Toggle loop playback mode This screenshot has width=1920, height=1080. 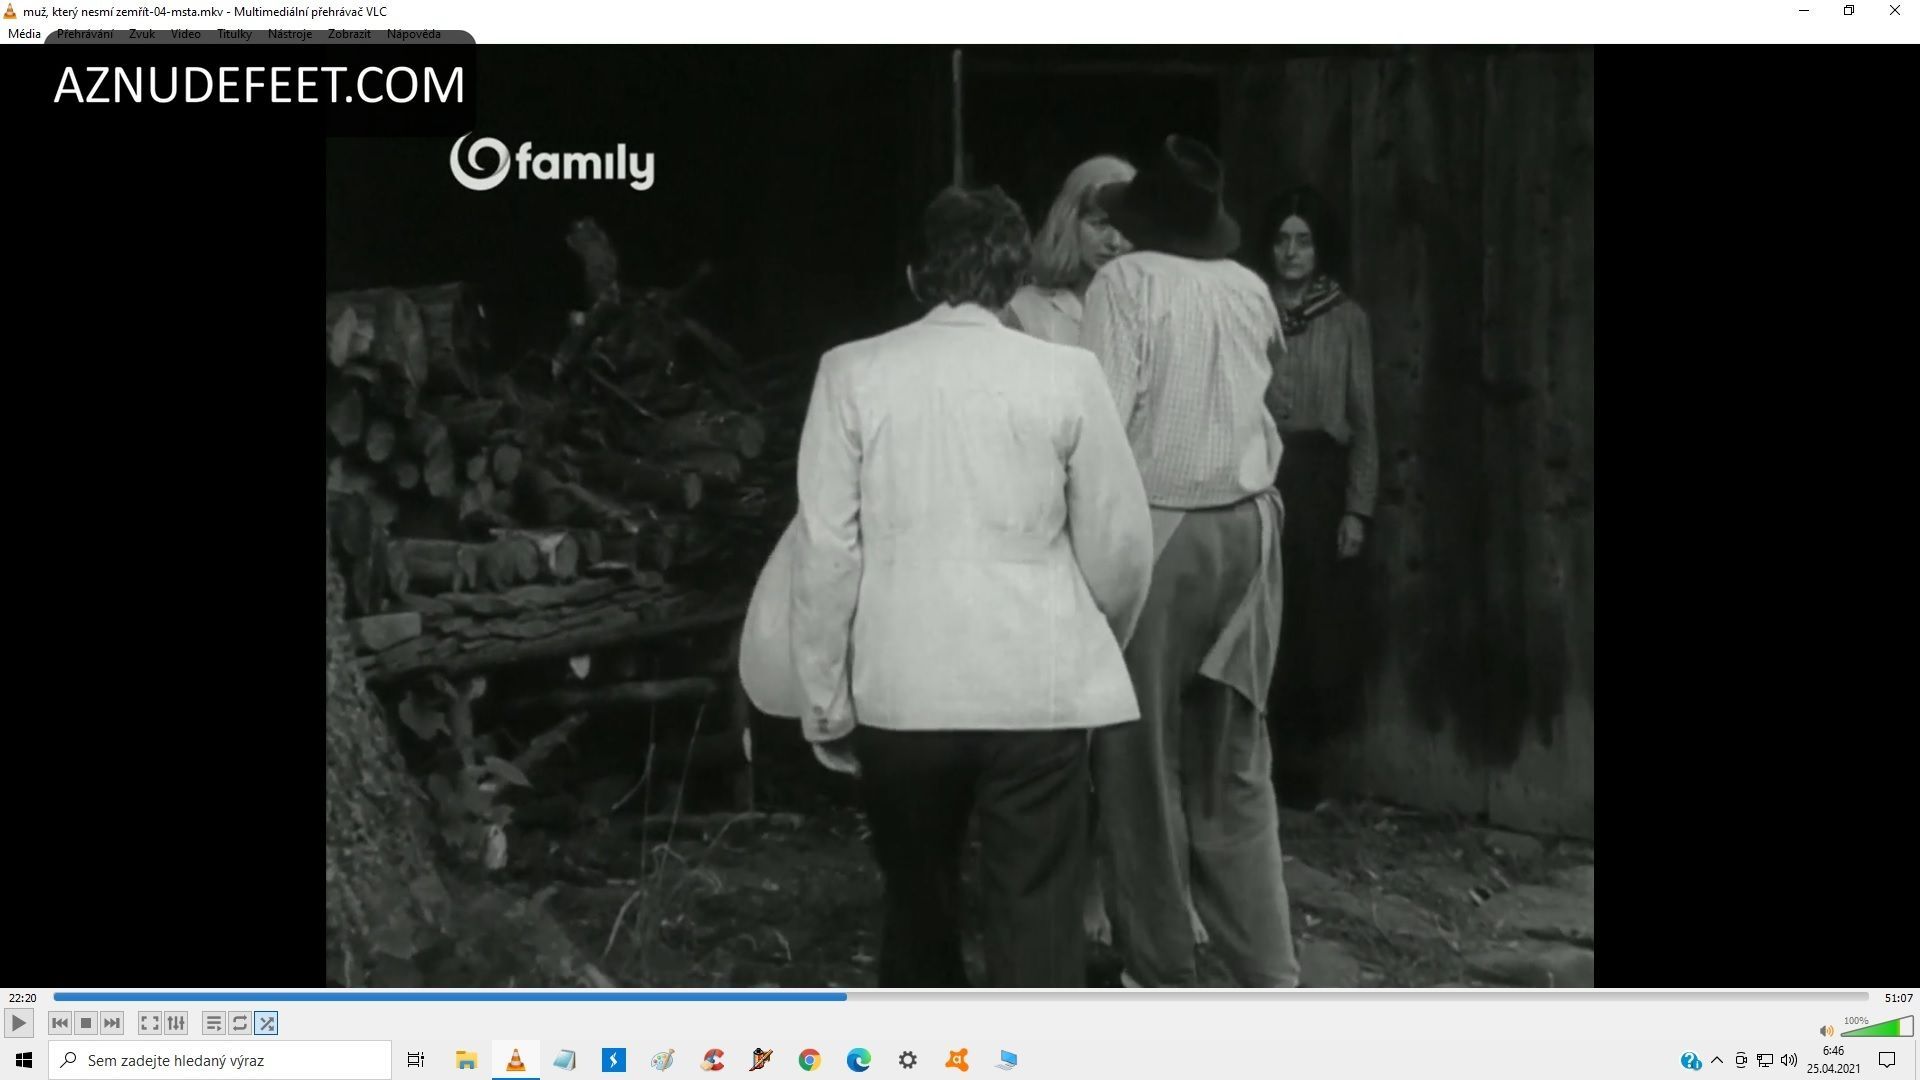tap(239, 1023)
